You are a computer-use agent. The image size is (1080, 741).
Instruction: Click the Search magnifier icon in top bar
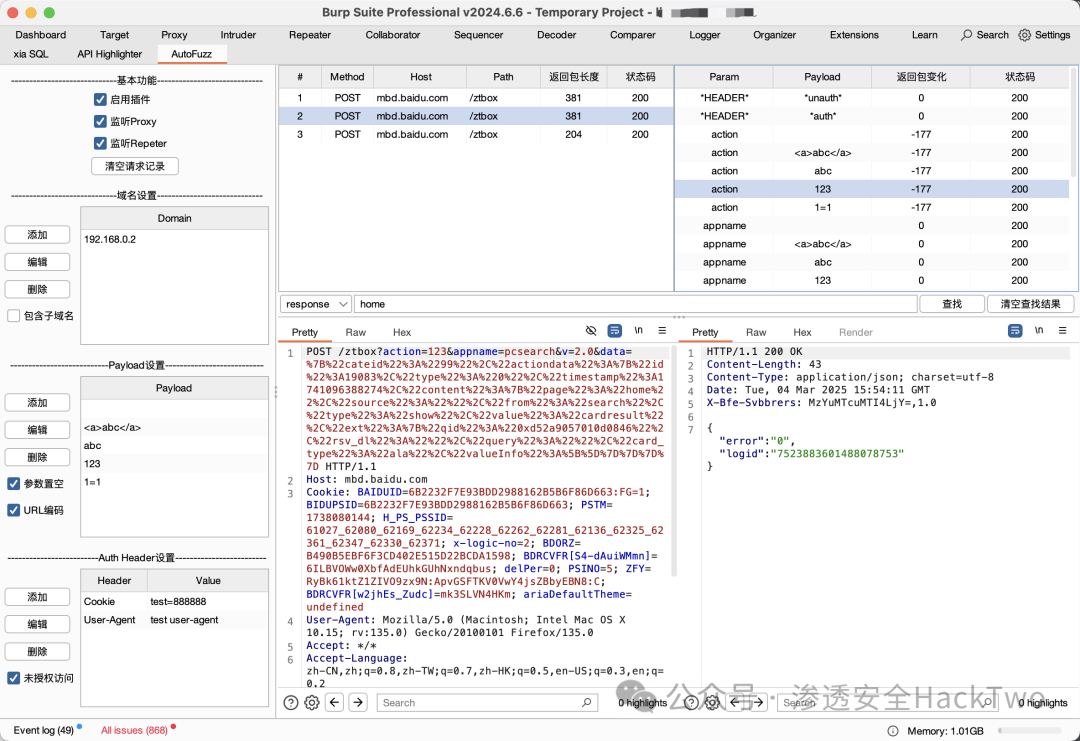(967, 34)
